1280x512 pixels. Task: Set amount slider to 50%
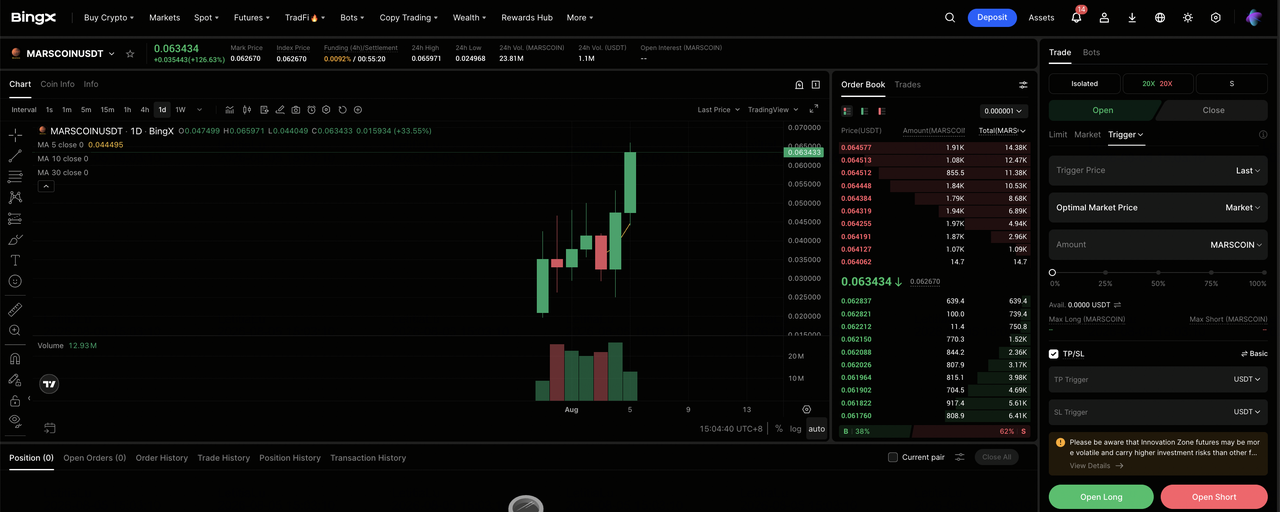coord(1158,272)
